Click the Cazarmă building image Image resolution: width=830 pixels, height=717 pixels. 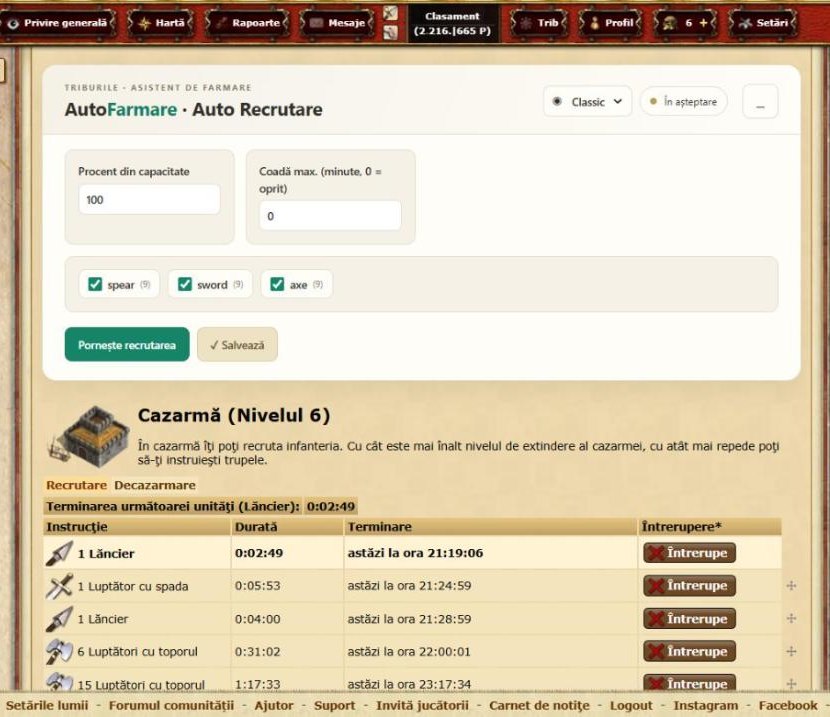point(89,437)
